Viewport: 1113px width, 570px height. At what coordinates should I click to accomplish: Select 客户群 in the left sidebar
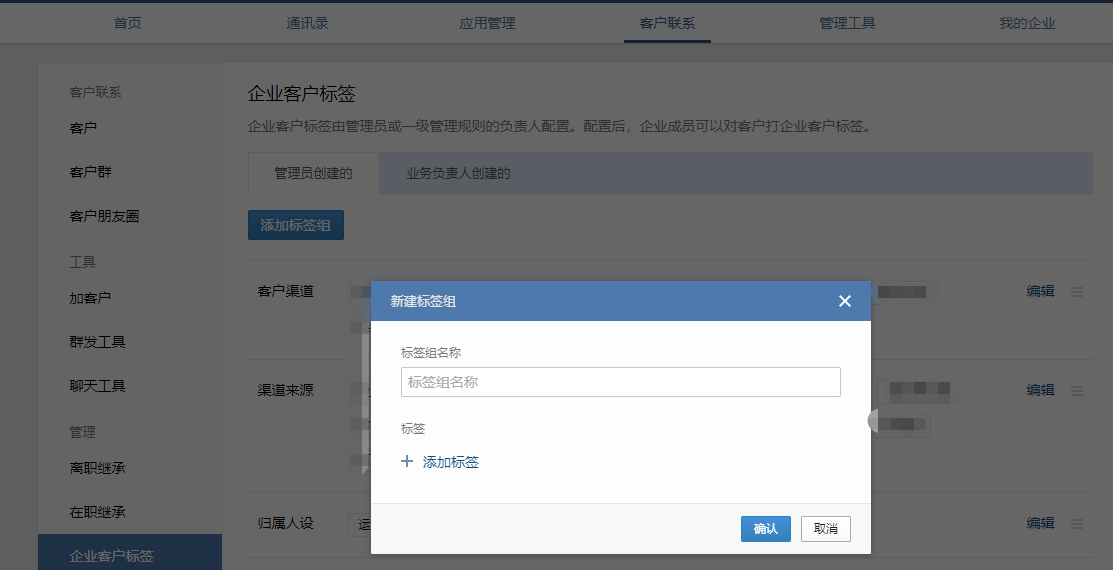(91, 172)
